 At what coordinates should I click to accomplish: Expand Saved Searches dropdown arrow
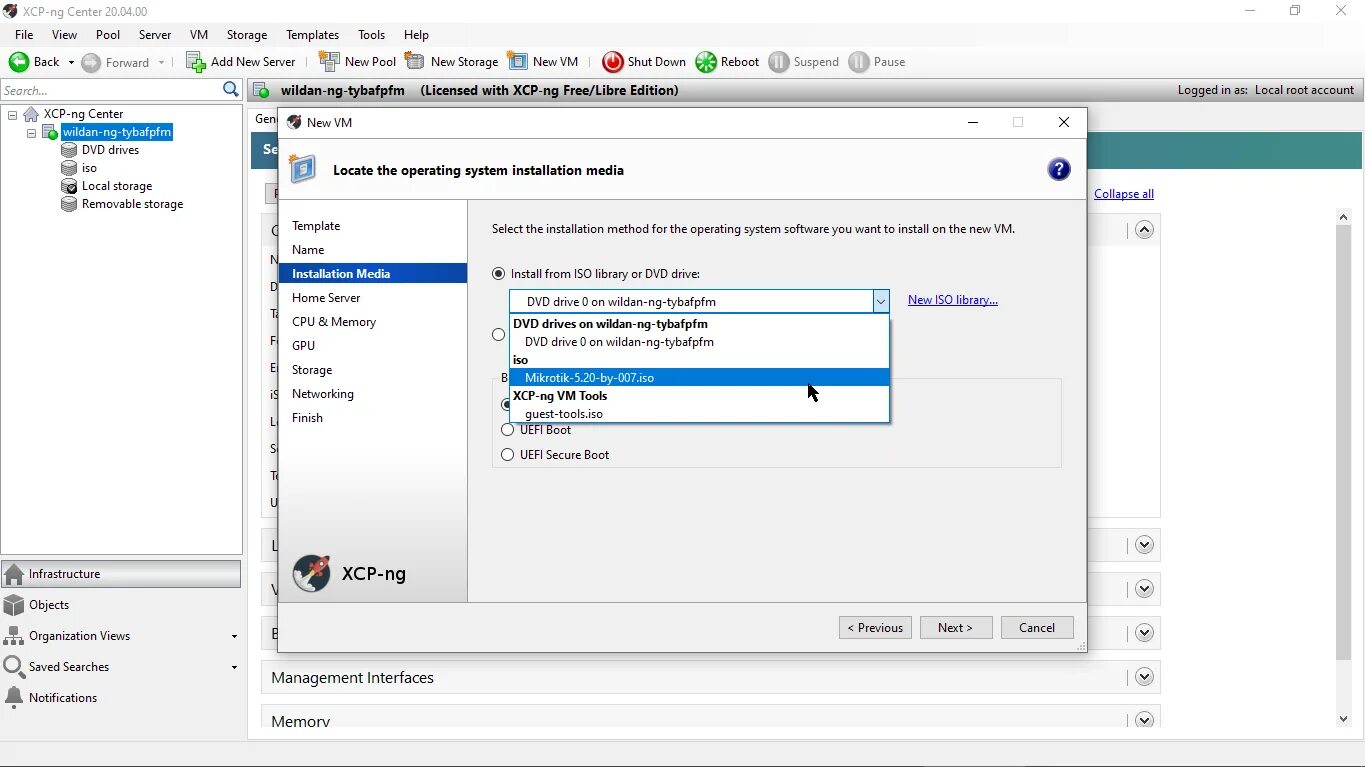click(234, 668)
